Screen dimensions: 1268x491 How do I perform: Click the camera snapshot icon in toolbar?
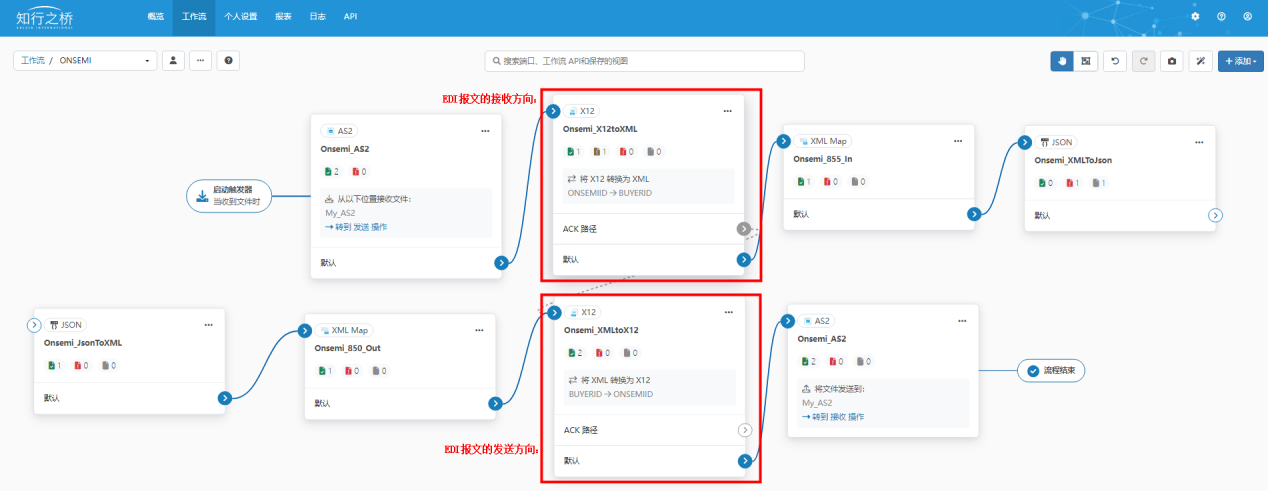1171,61
